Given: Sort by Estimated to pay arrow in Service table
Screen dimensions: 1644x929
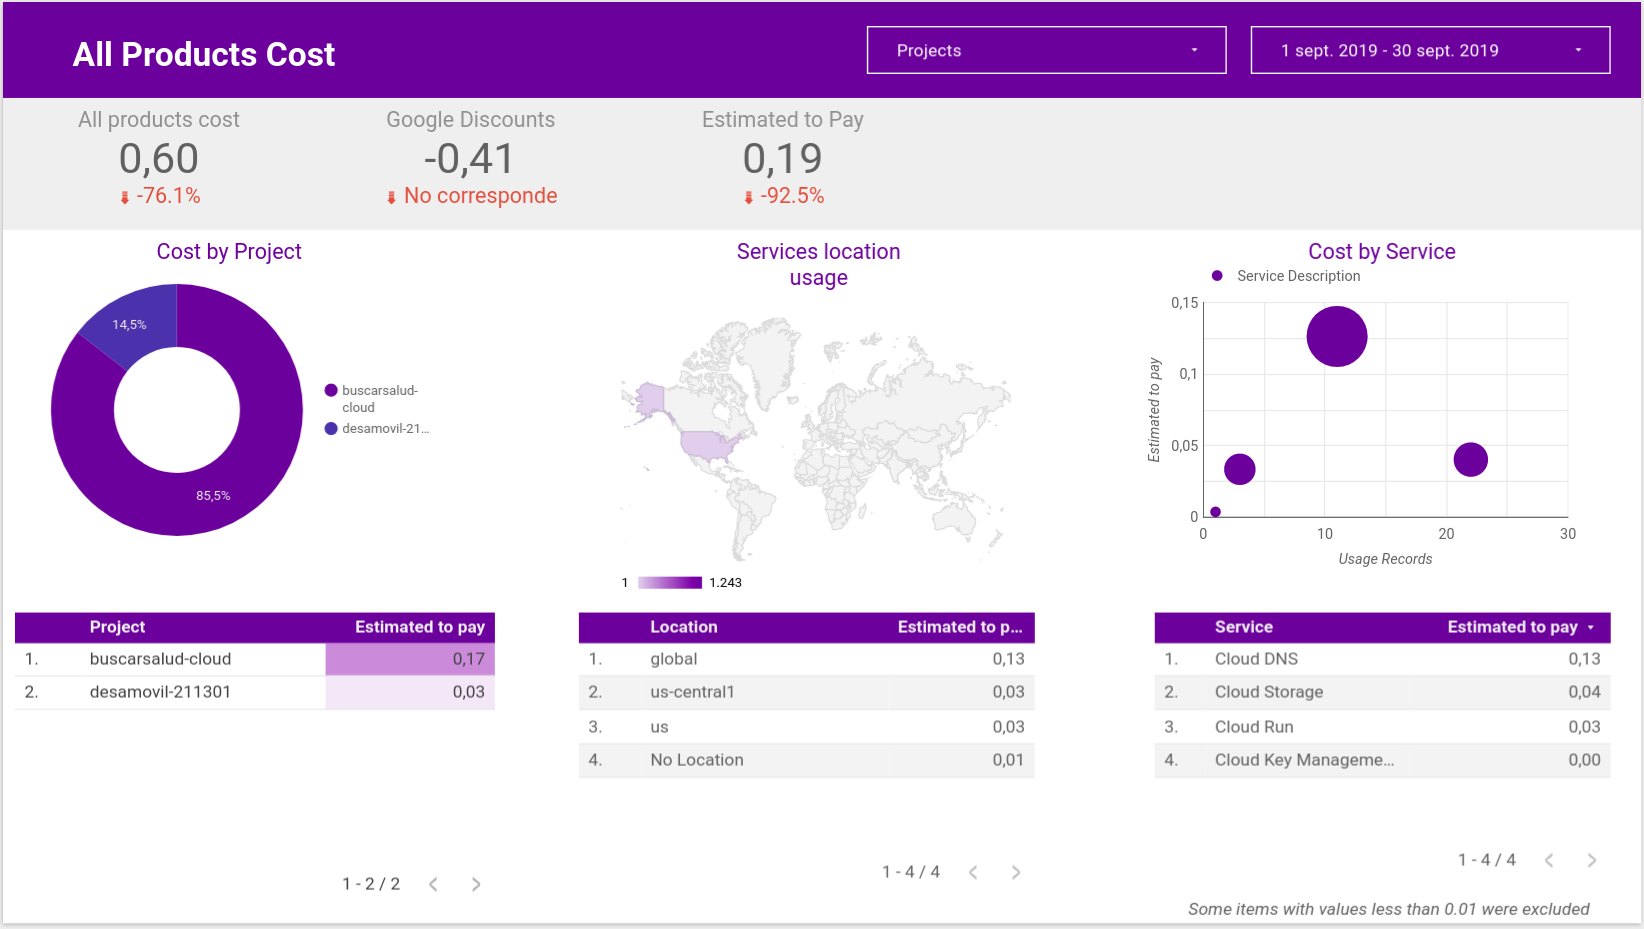Looking at the screenshot, I should (1591, 627).
